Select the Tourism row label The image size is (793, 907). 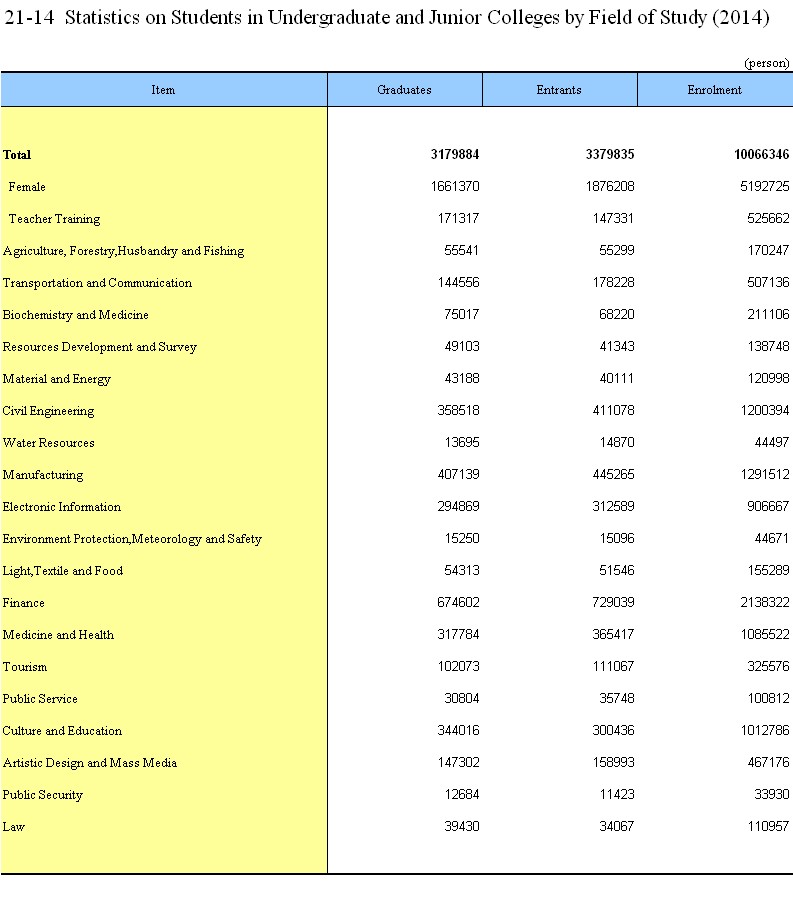tap(25, 667)
